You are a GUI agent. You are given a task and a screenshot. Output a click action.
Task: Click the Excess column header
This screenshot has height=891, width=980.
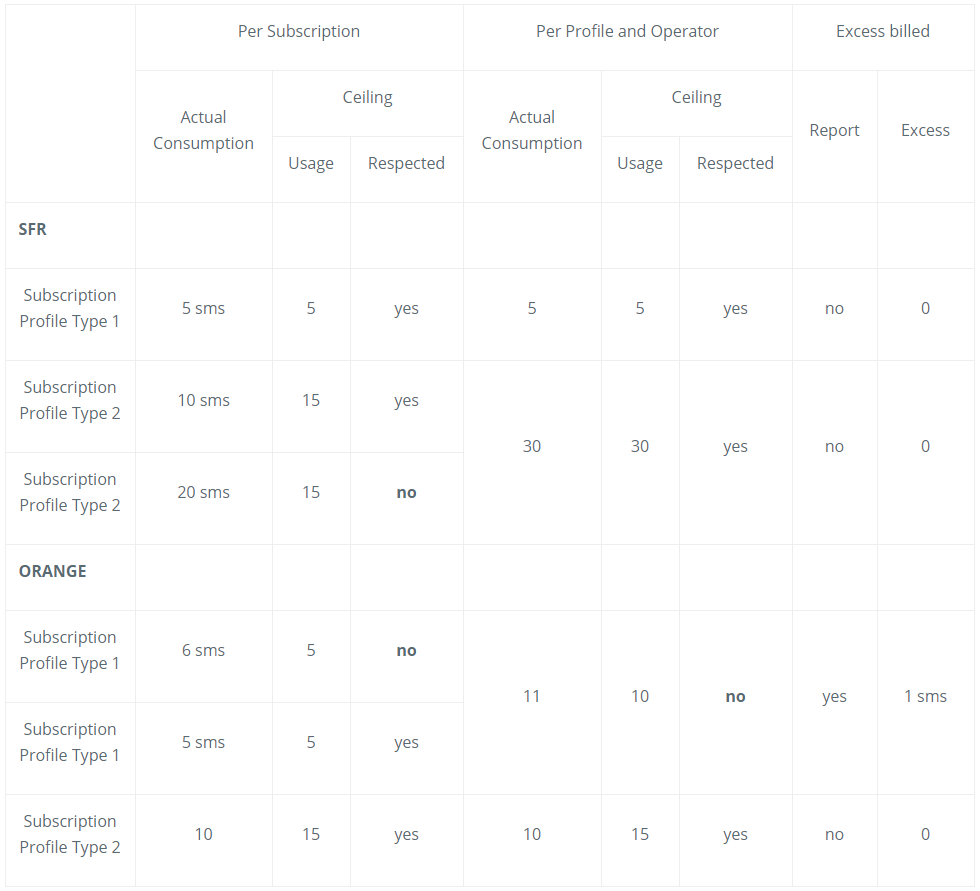pos(925,130)
